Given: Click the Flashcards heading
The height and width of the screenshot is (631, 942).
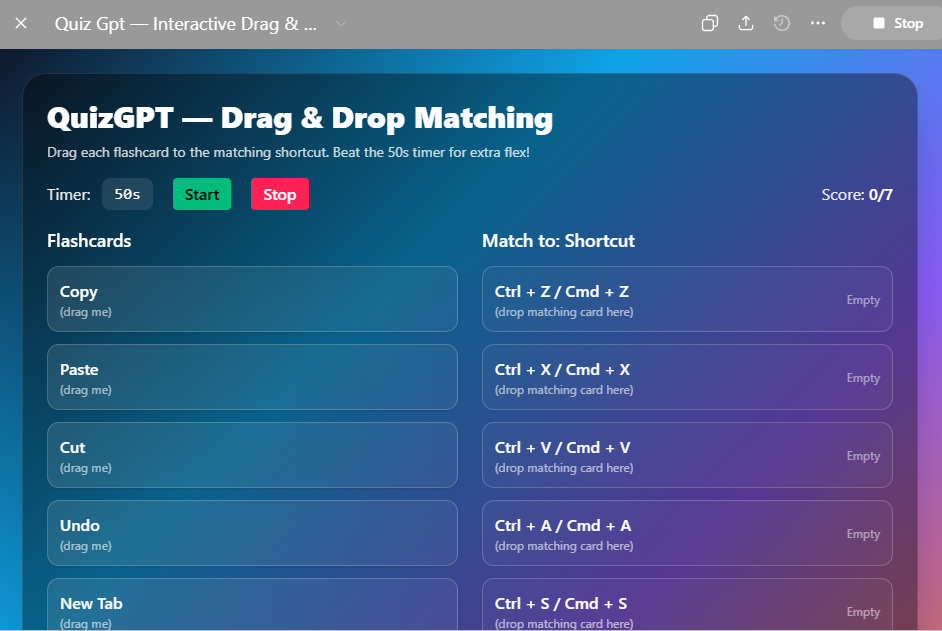Looking at the screenshot, I should click(89, 241).
